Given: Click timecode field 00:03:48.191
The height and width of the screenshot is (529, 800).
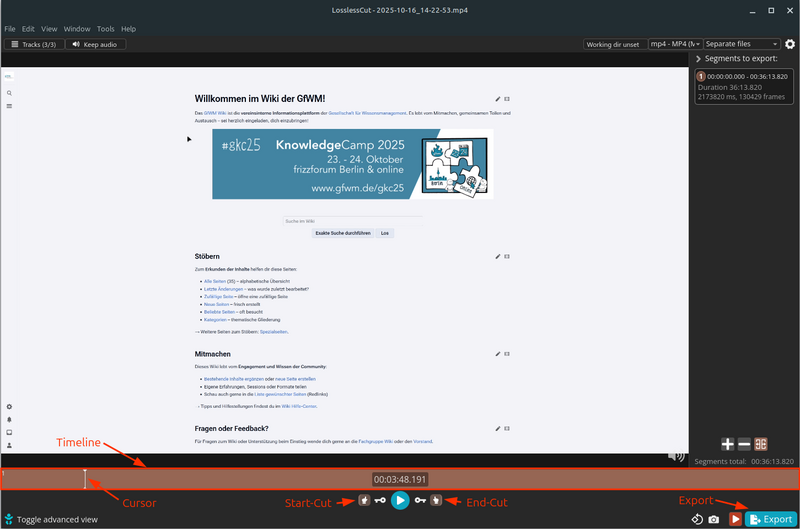Looking at the screenshot, I should [x=399, y=480].
